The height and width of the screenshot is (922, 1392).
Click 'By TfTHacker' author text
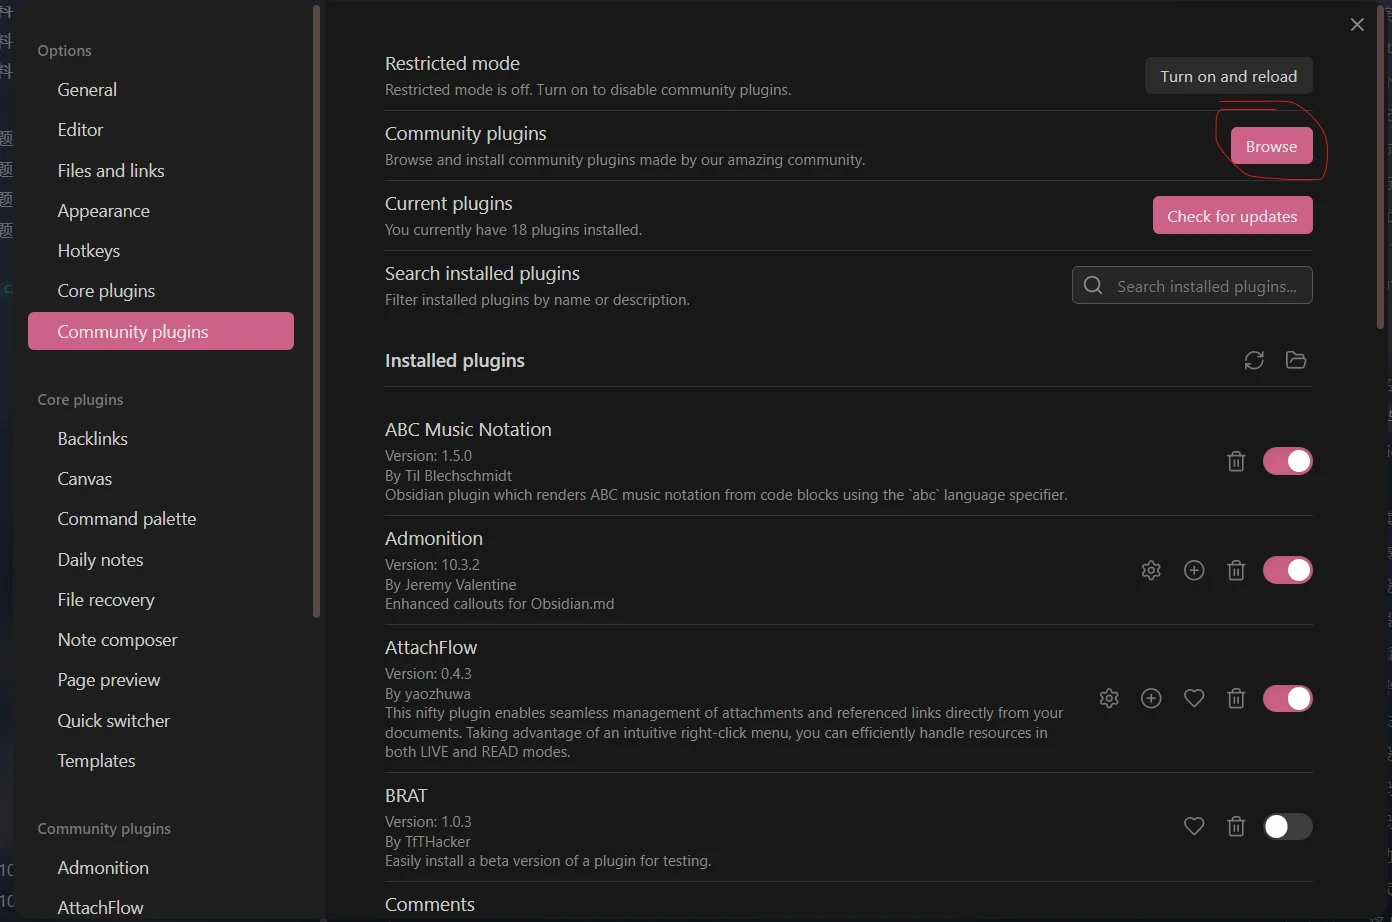(427, 841)
